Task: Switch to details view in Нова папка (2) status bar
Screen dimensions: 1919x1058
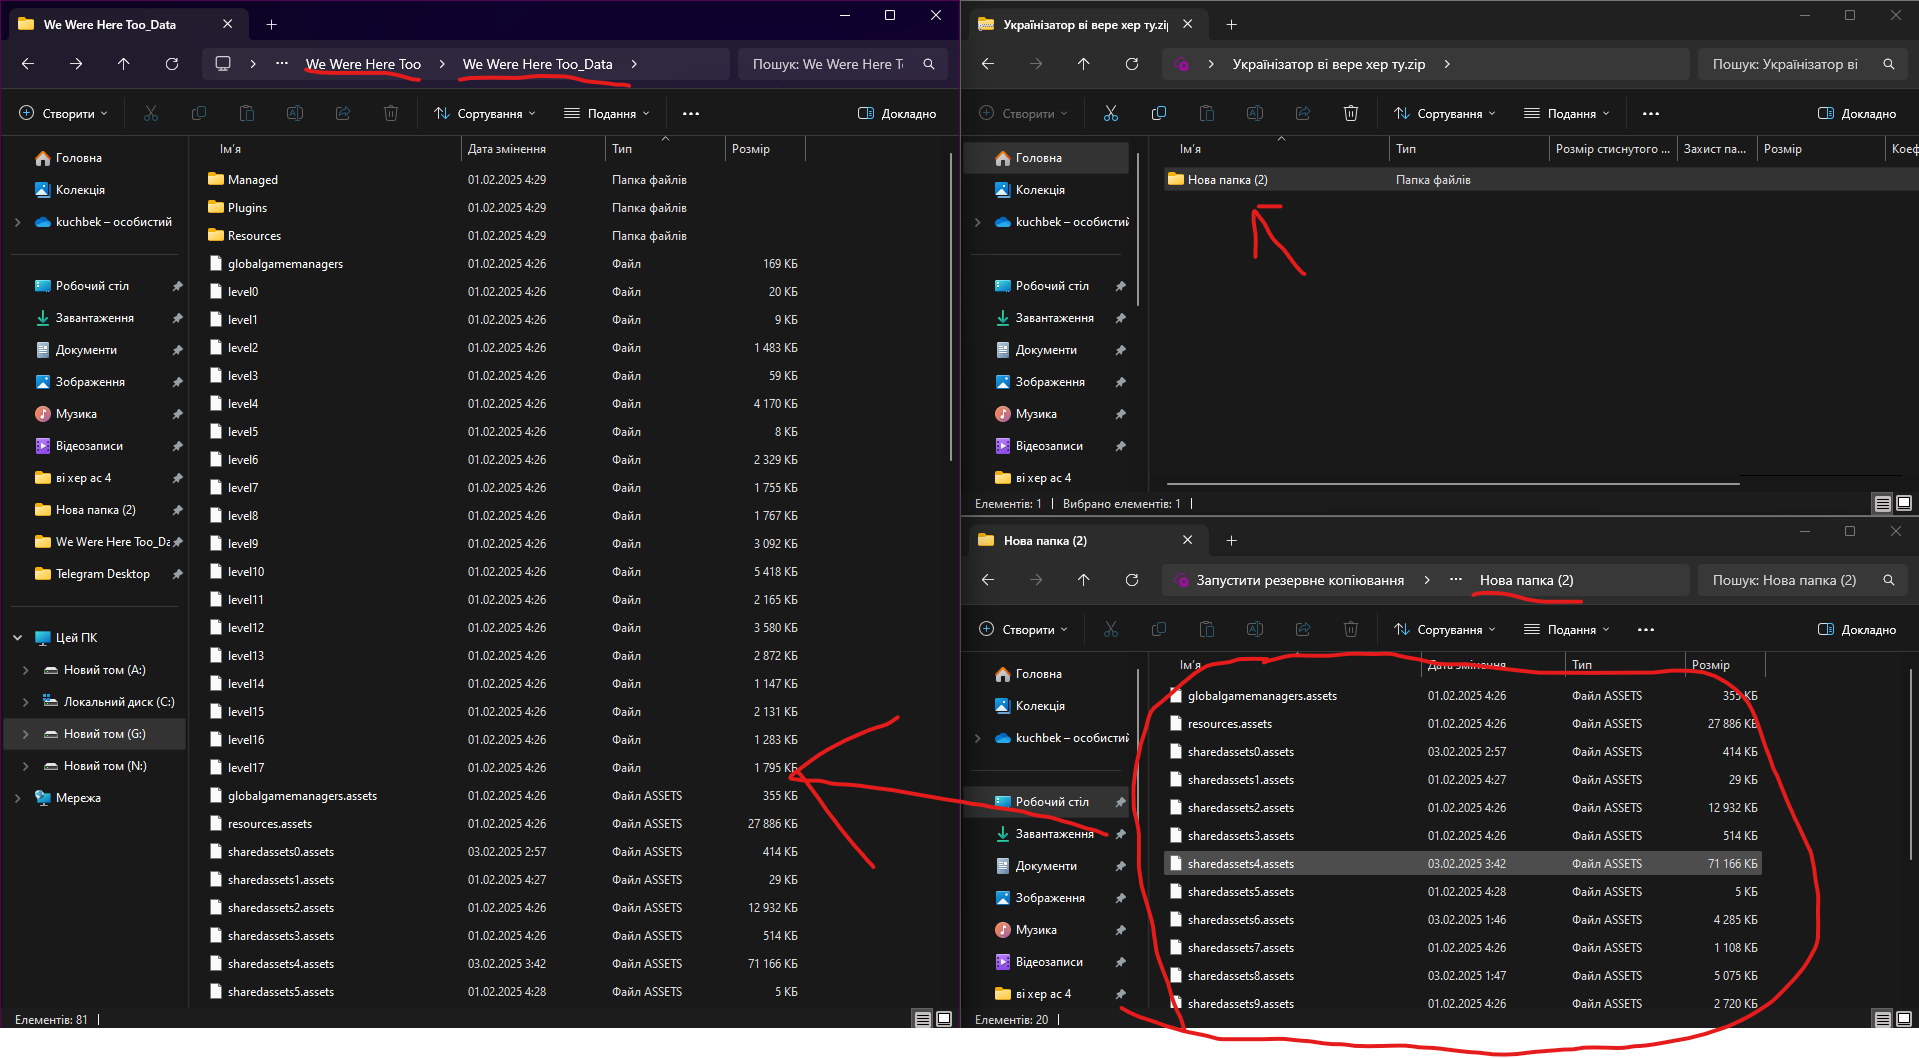Action: click(x=1883, y=1019)
